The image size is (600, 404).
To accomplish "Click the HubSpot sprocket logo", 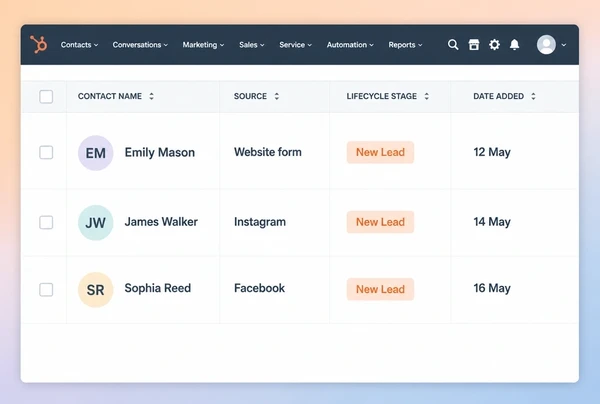I will tap(39, 44).
